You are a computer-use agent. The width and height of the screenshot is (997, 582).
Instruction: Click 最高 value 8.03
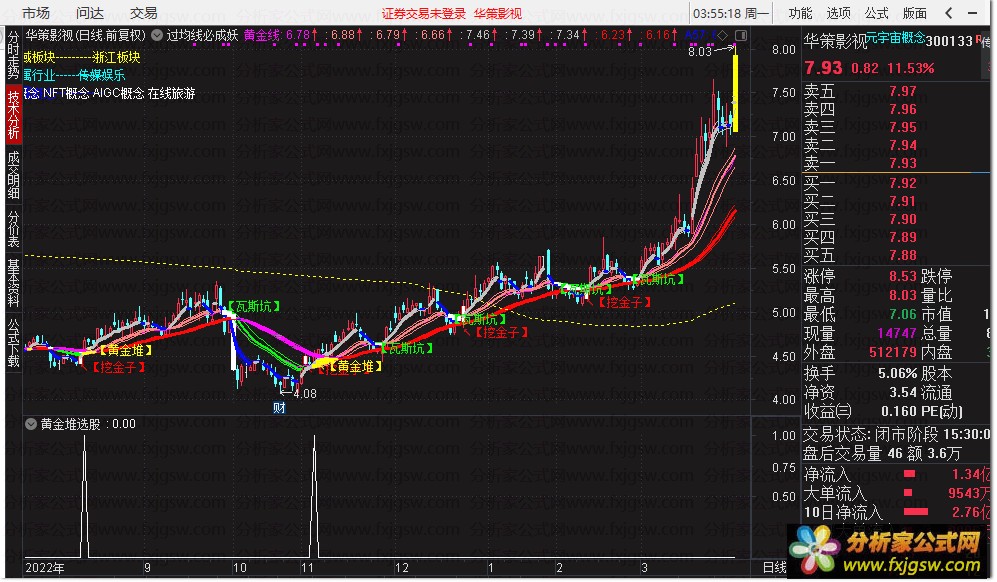903,295
